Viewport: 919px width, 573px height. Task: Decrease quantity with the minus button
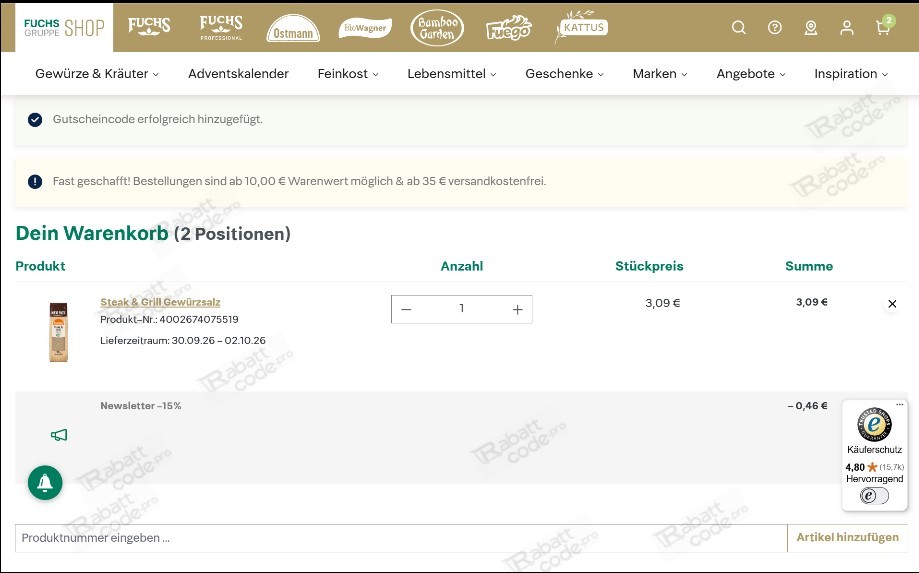[406, 309]
